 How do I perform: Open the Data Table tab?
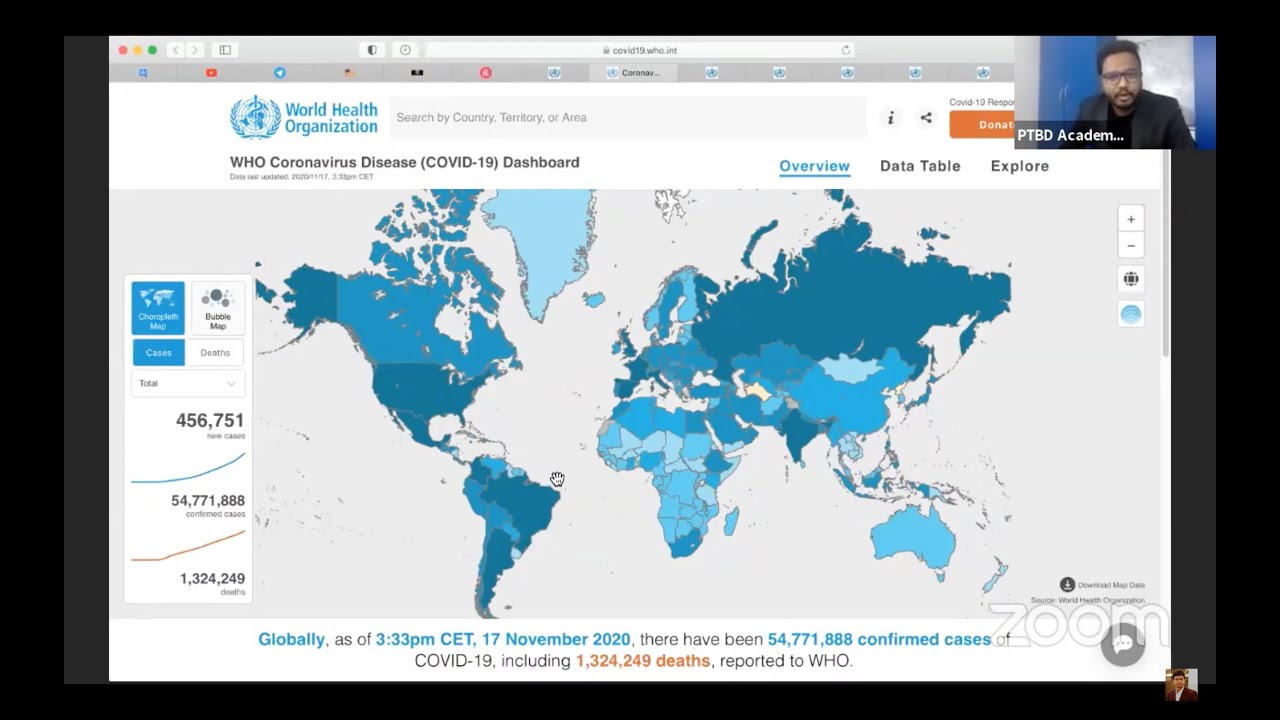point(919,166)
